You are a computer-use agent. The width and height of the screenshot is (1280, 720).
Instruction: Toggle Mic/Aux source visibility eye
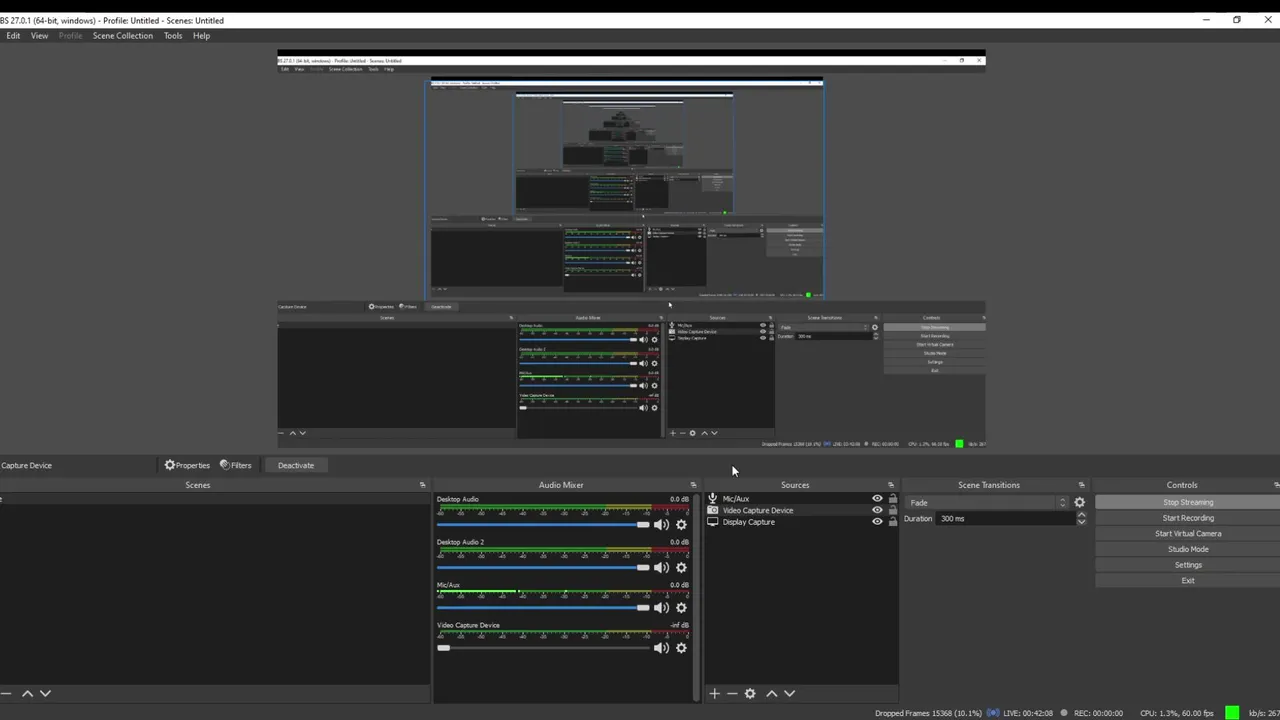(877, 498)
